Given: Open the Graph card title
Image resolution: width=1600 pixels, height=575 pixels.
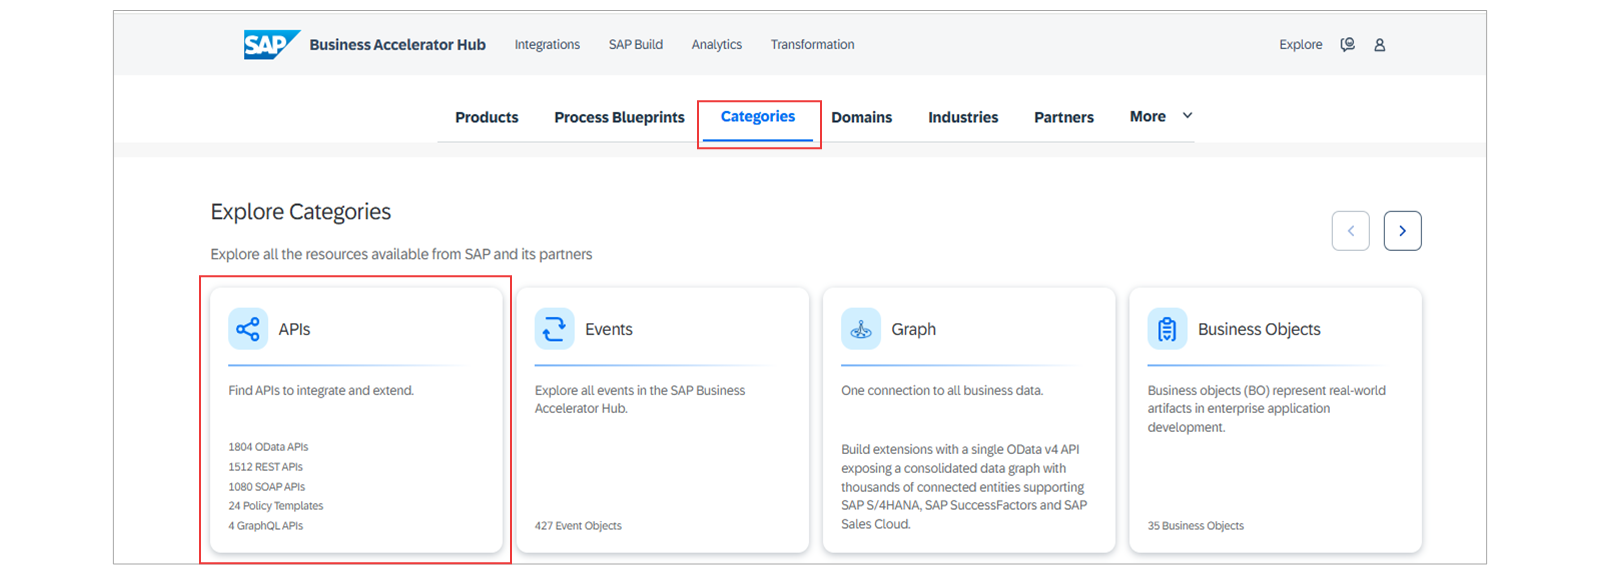Looking at the screenshot, I should 914,329.
